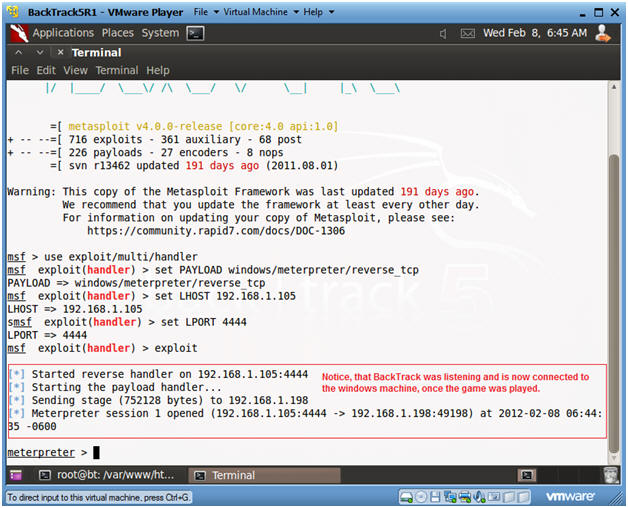The height and width of the screenshot is (508, 628).
Task: Click the terminal scrollbar down arrow
Action: pyautogui.click(x=614, y=458)
